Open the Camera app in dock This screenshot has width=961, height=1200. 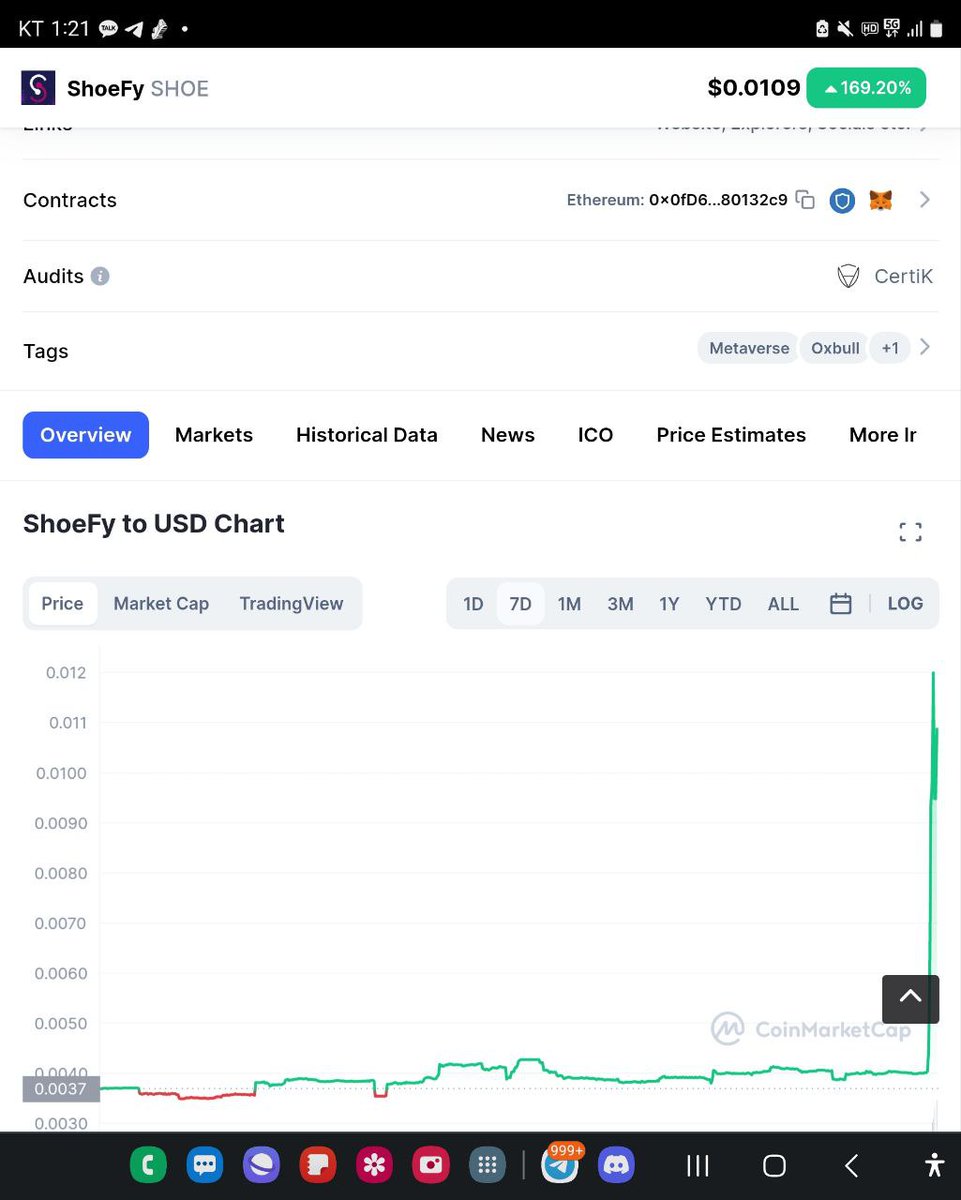pyautogui.click(x=431, y=1165)
